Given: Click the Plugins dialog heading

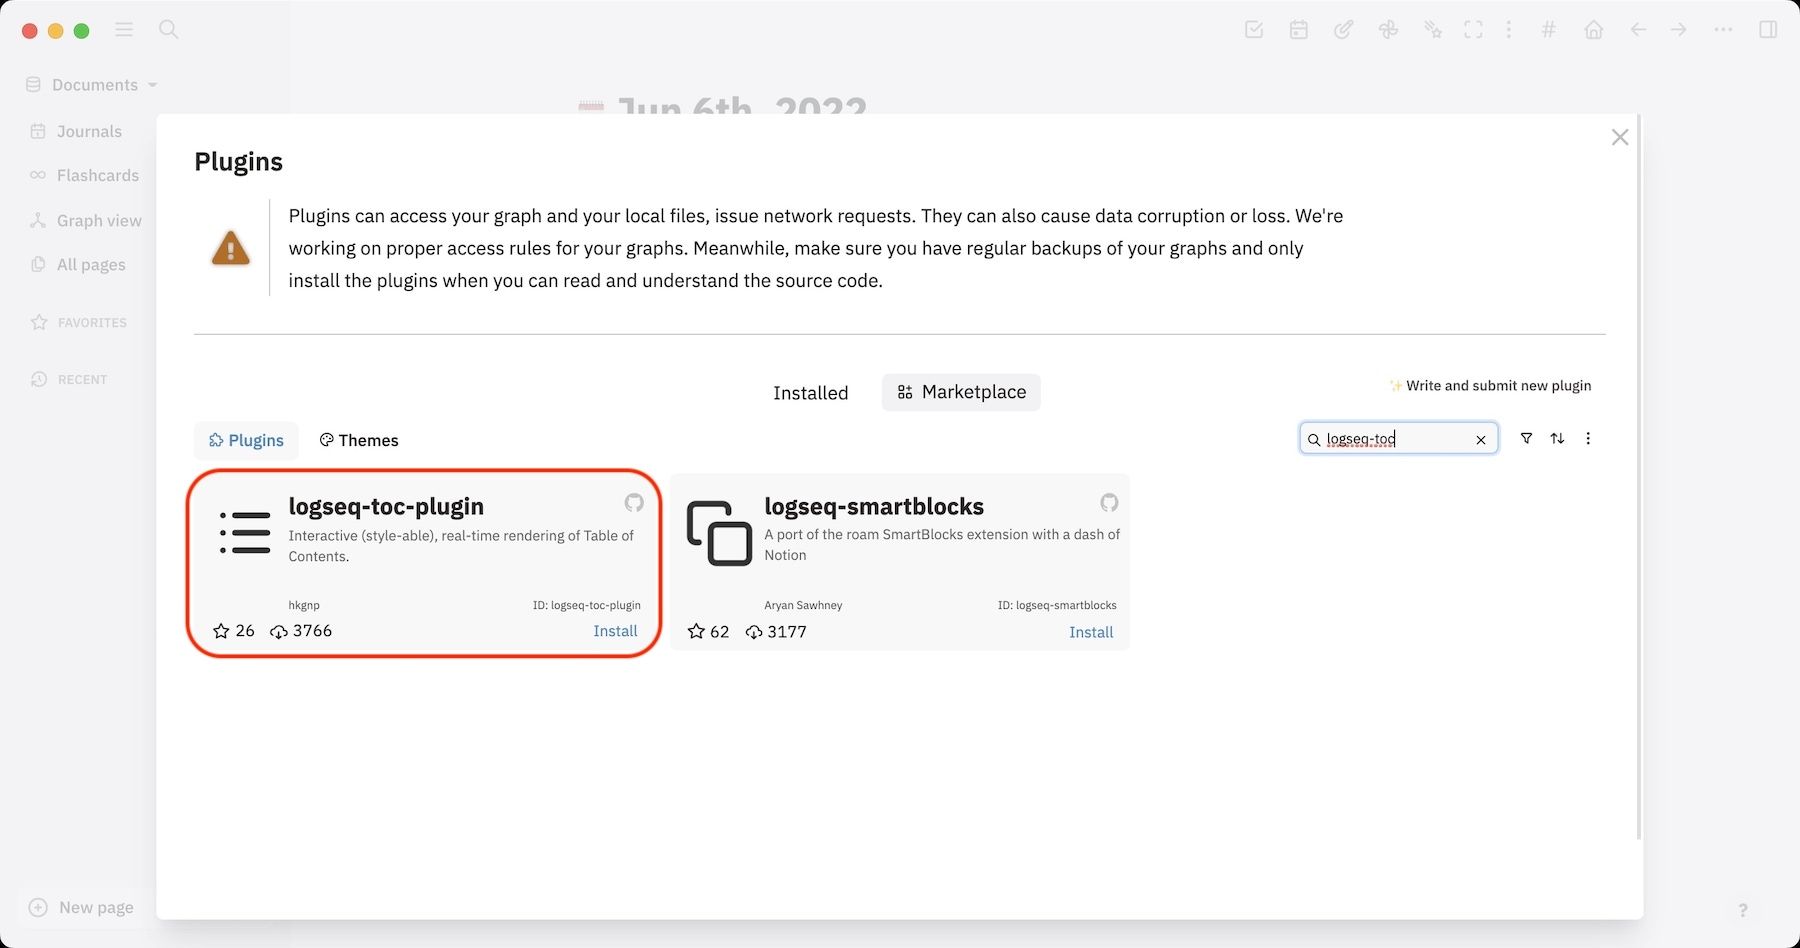Looking at the screenshot, I should point(238,162).
